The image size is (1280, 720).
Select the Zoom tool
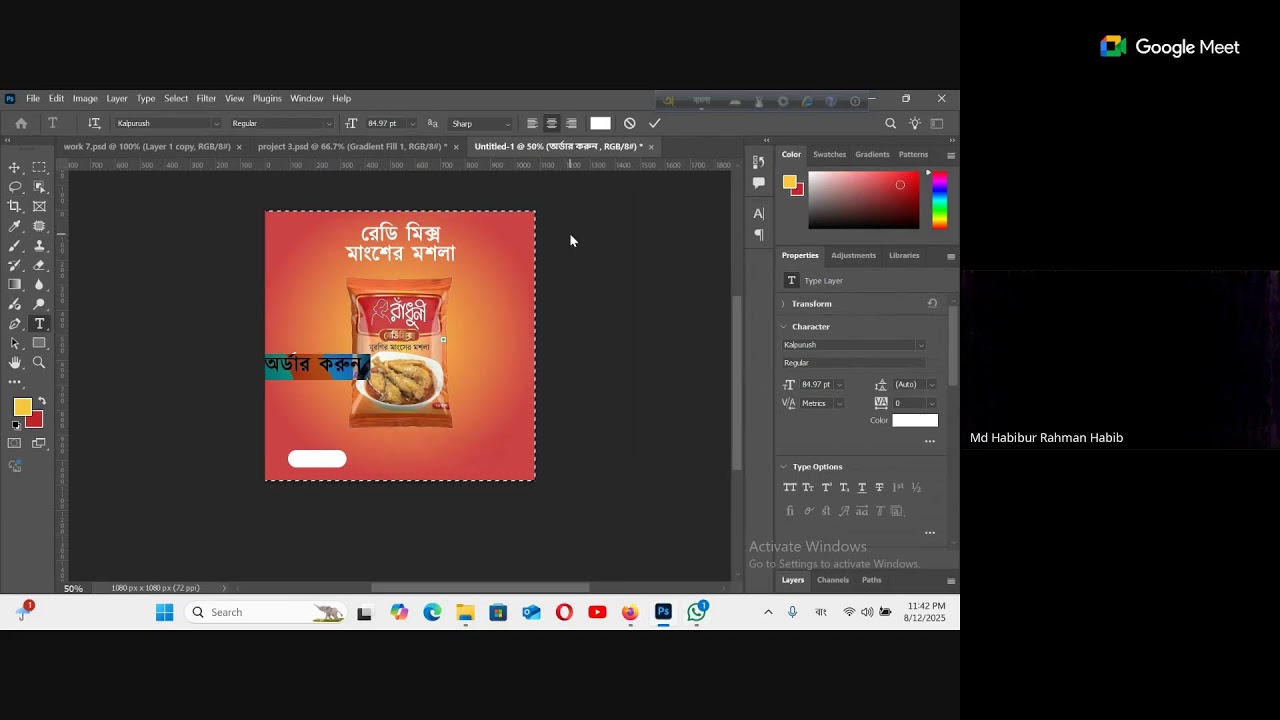(39, 363)
